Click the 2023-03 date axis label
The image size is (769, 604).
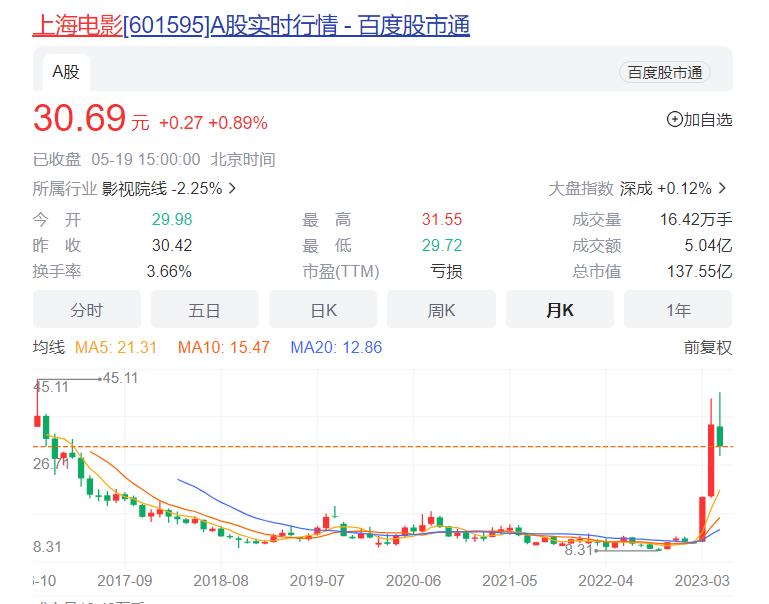point(702,581)
